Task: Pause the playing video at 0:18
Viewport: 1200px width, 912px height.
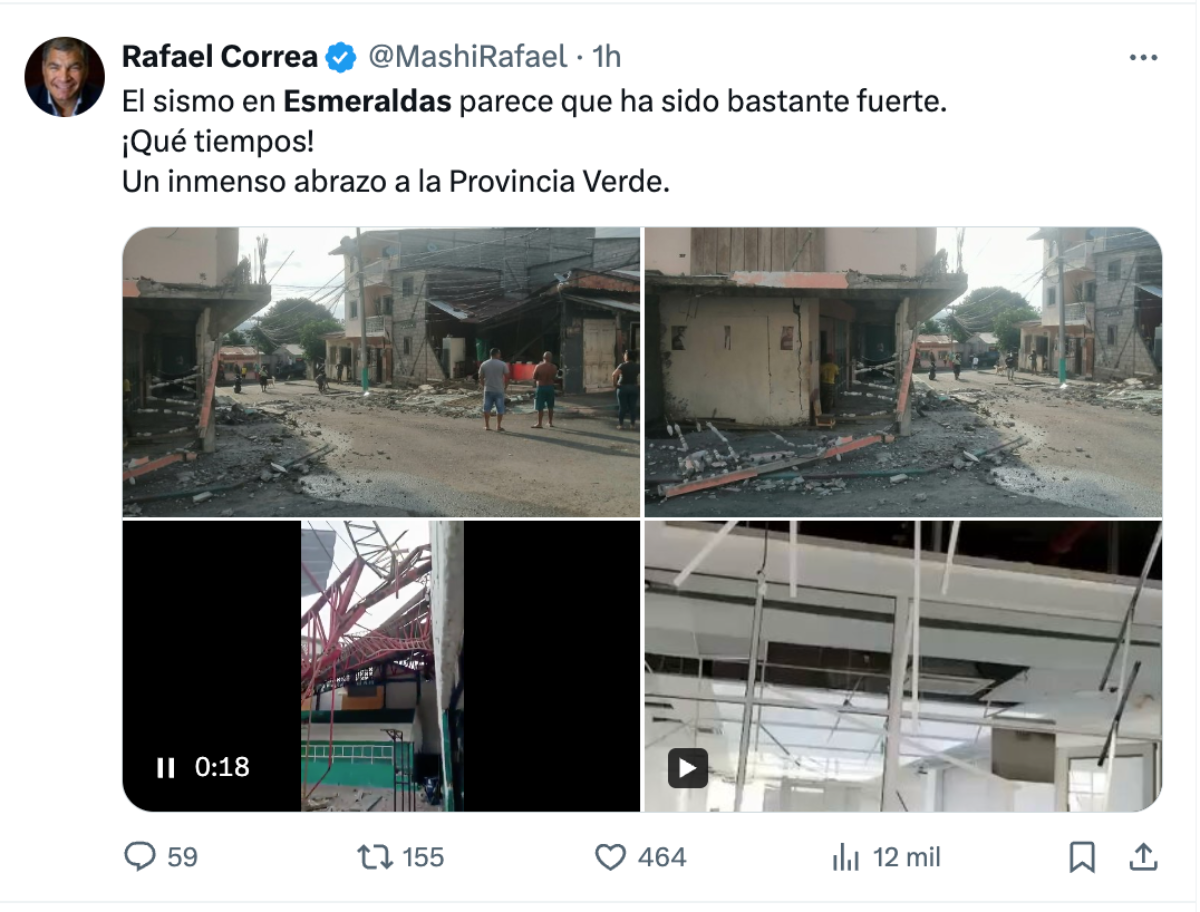Action: [165, 768]
